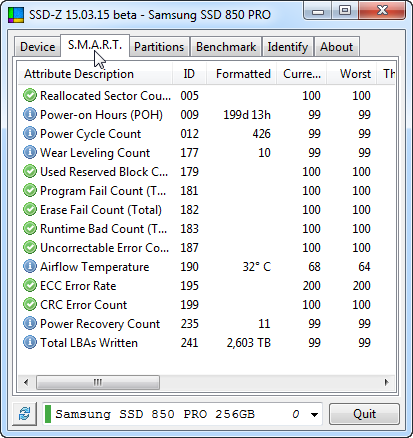Select the Uncorrectable Error Count row text

click(x=105, y=248)
